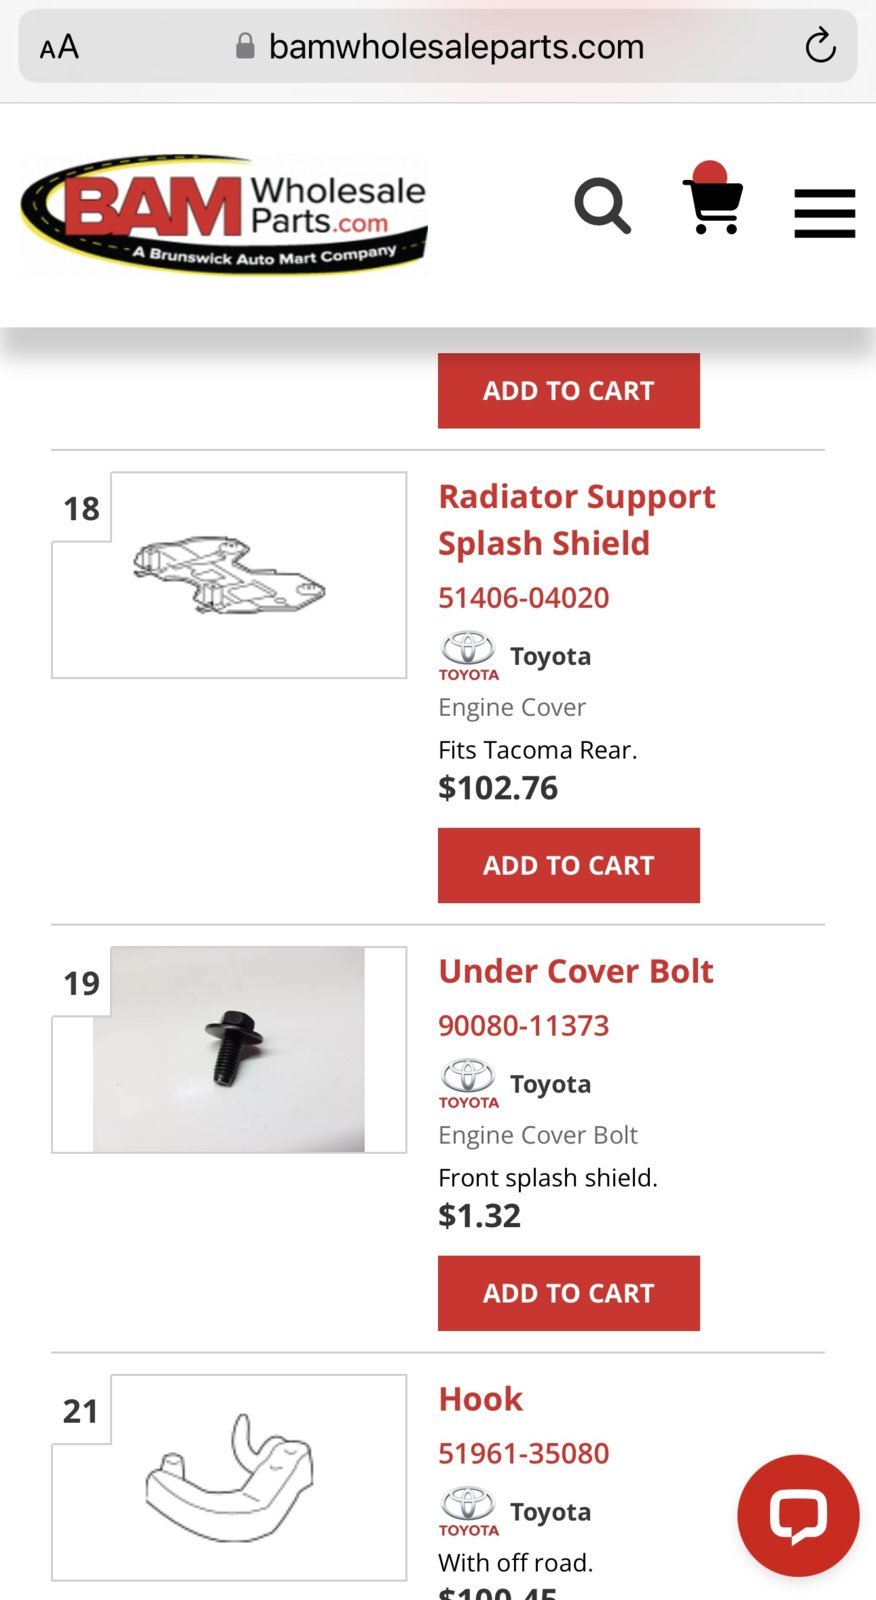876x1600 pixels.
Task: Click the BAM Wholesale Parts logo
Action: 224,214
